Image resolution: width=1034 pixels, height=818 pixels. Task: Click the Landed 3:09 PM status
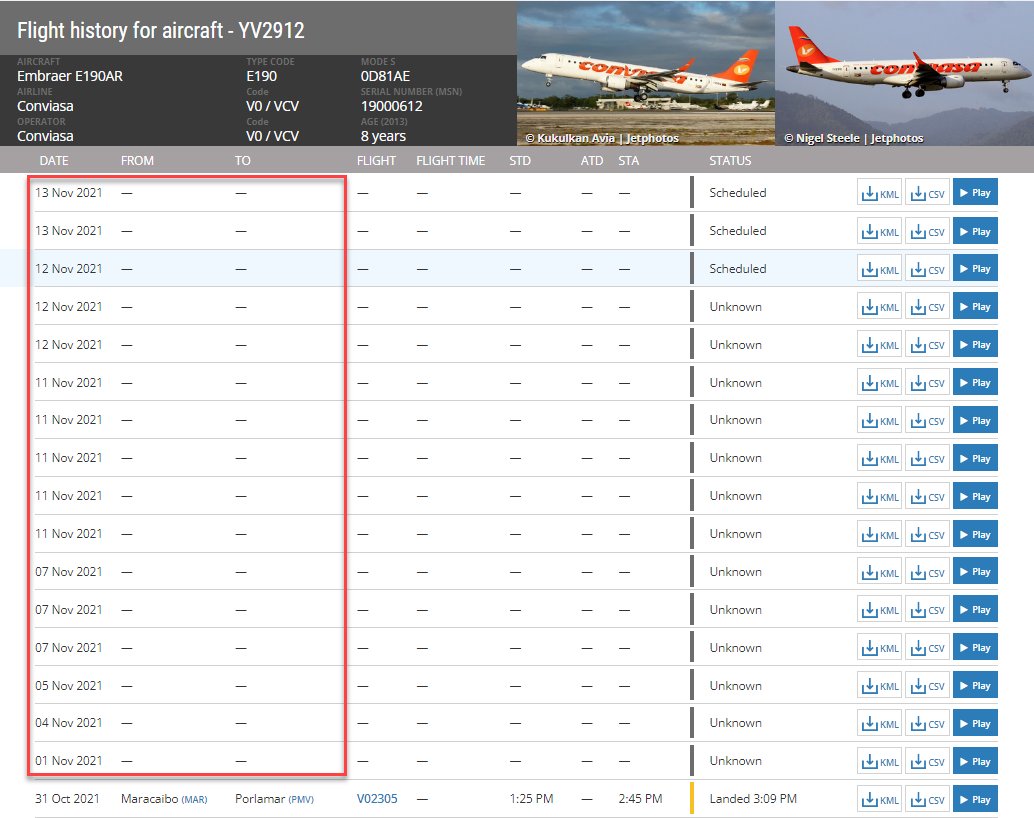(753, 799)
